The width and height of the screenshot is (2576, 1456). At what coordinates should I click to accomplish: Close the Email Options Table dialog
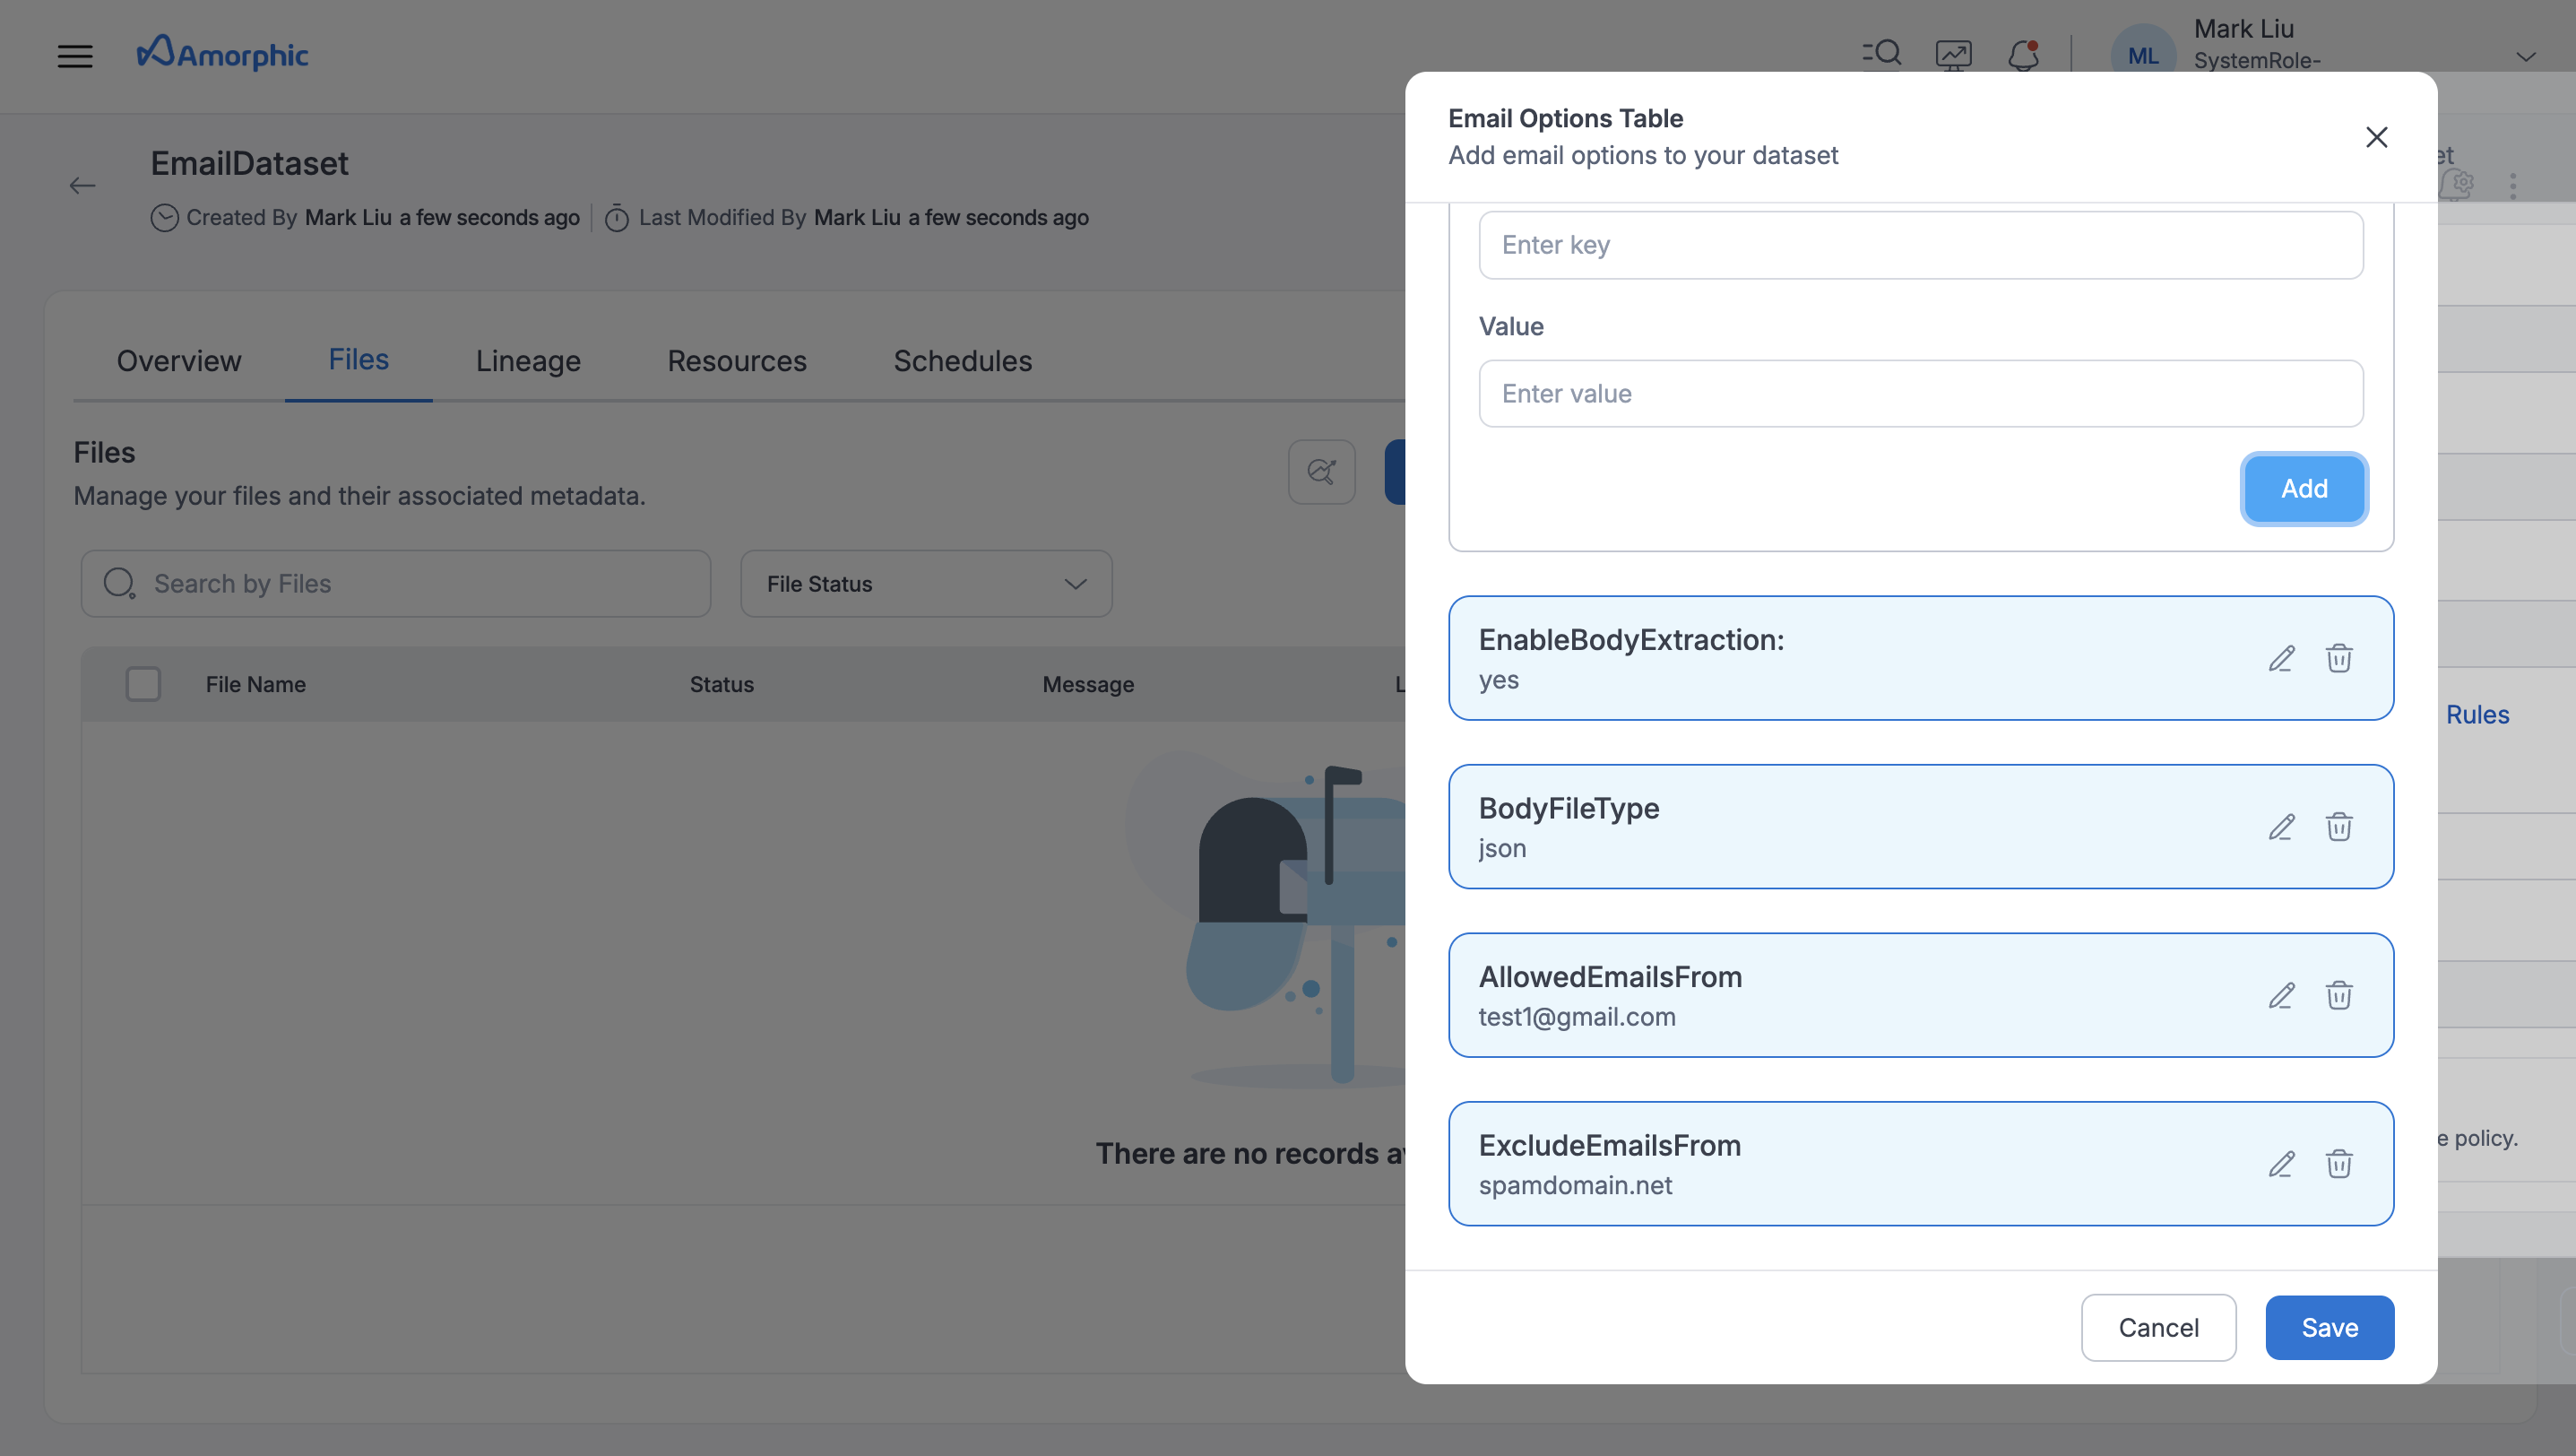click(2377, 137)
